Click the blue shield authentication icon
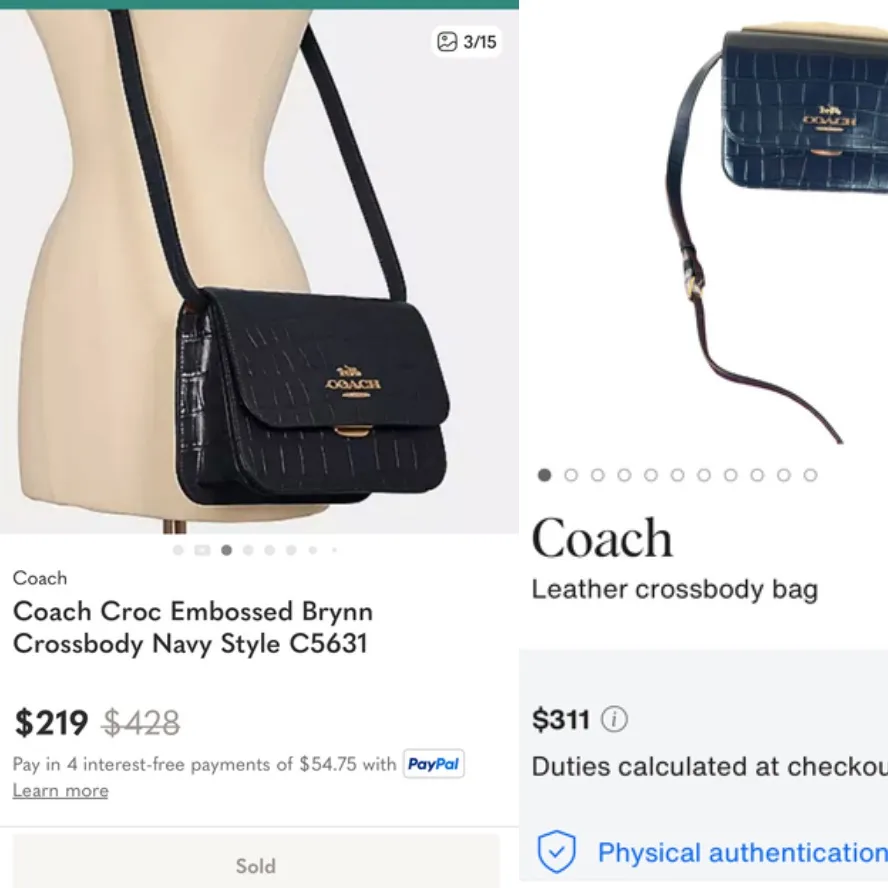888x888 pixels. click(556, 852)
